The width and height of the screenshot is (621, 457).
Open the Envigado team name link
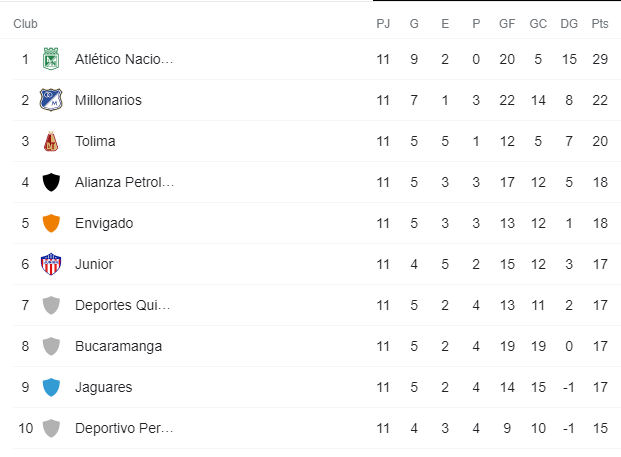(104, 223)
